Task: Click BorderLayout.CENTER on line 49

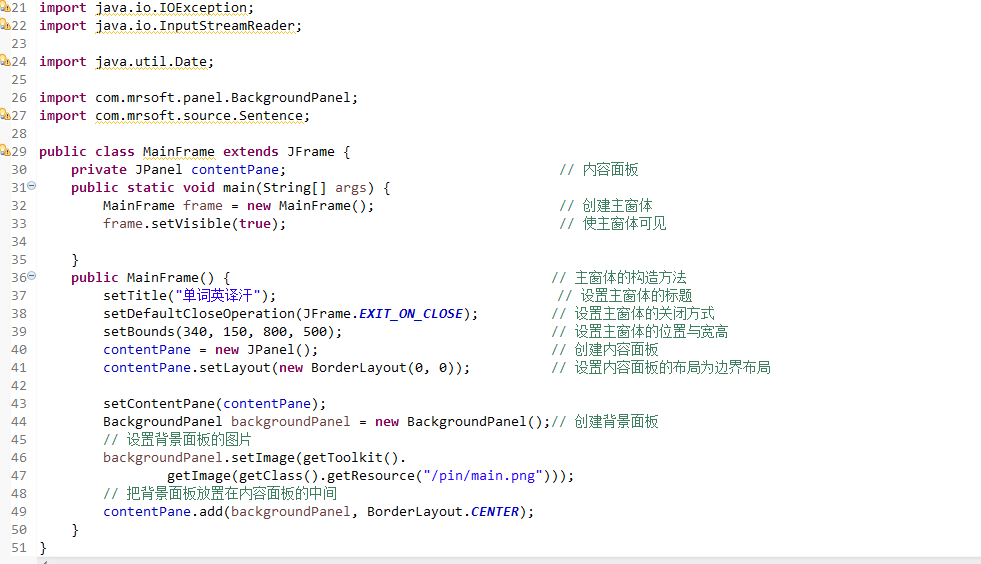Action: pos(443,512)
